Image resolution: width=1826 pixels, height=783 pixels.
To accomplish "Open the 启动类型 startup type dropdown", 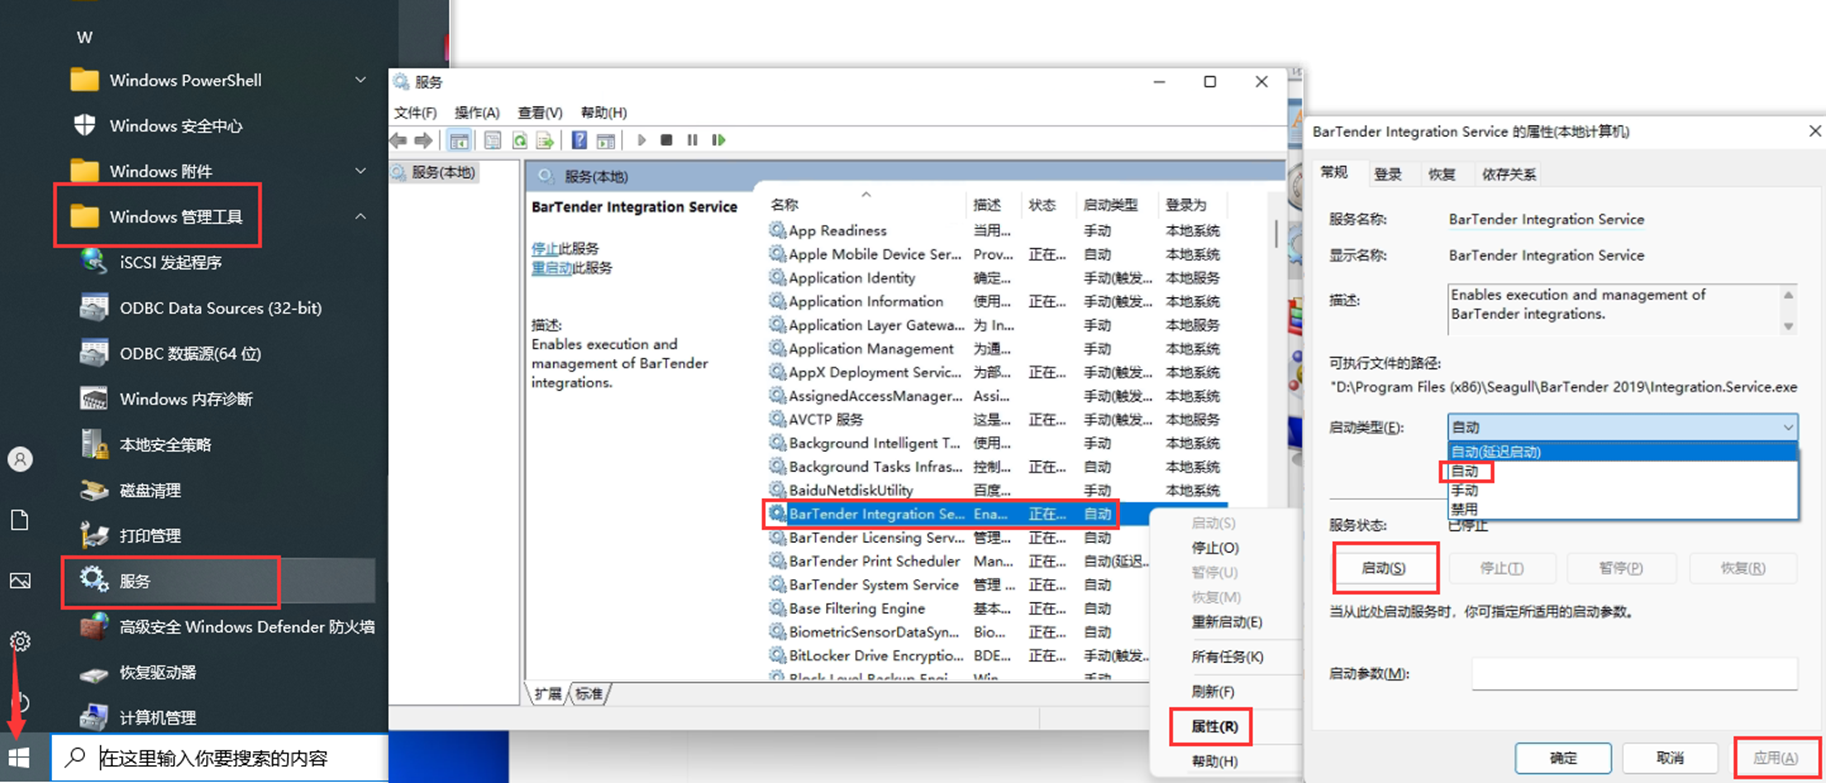I will point(1621,427).
